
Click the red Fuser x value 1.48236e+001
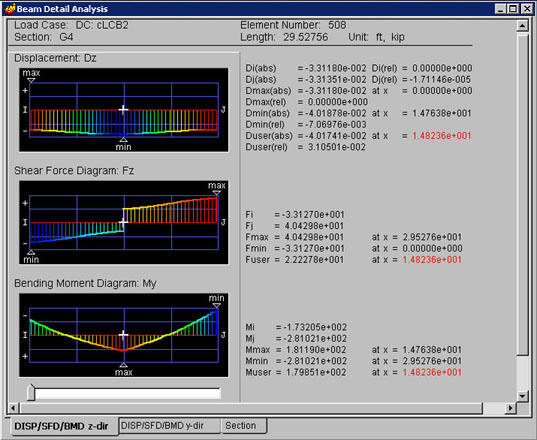point(432,260)
